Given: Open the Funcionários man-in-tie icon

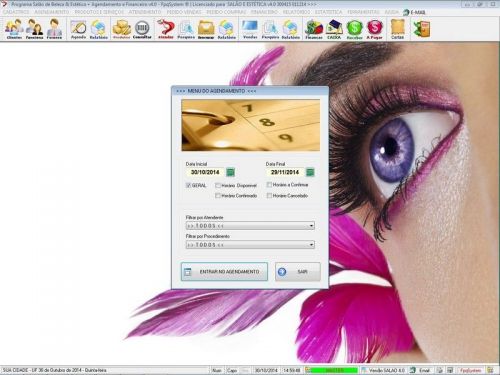Looking at the screenshot, I should pyautogui.click(x=54, y=29).
